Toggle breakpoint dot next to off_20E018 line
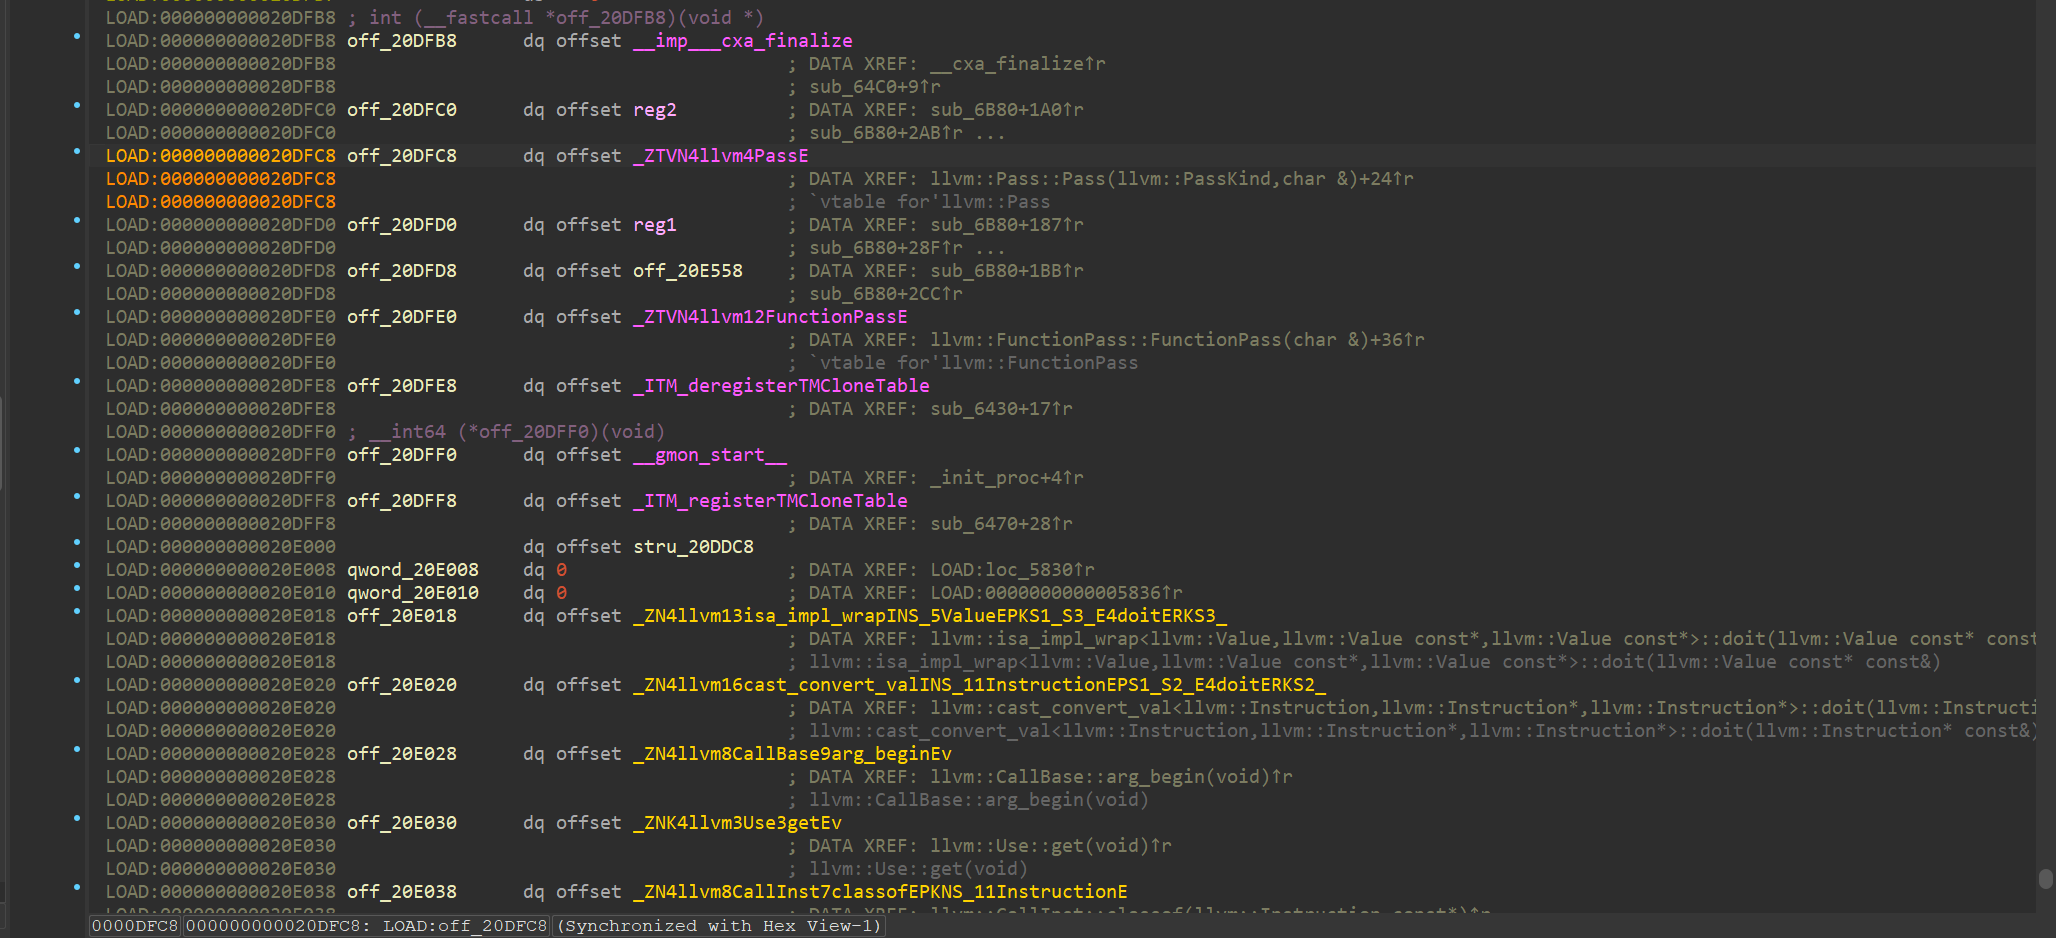The height and width of the screenshot is (938, 2056). (x=77, y=611)
